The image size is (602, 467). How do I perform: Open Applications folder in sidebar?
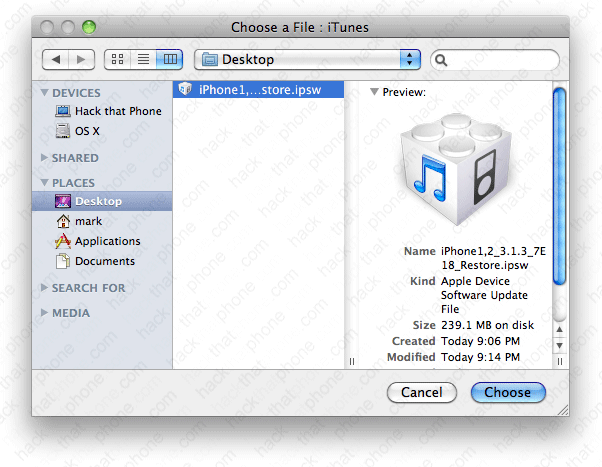[107, 241]
